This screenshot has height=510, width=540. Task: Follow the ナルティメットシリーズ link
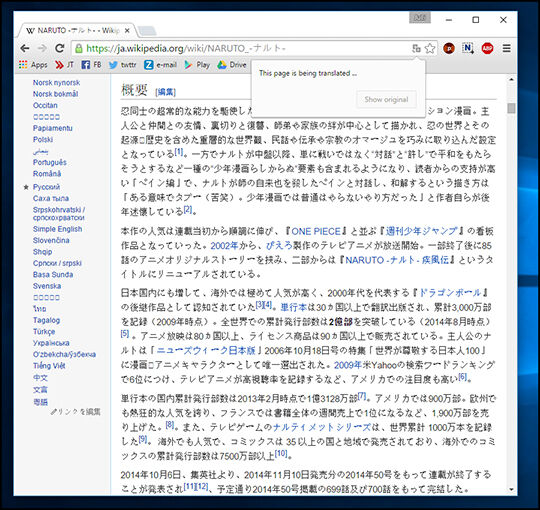322,427
